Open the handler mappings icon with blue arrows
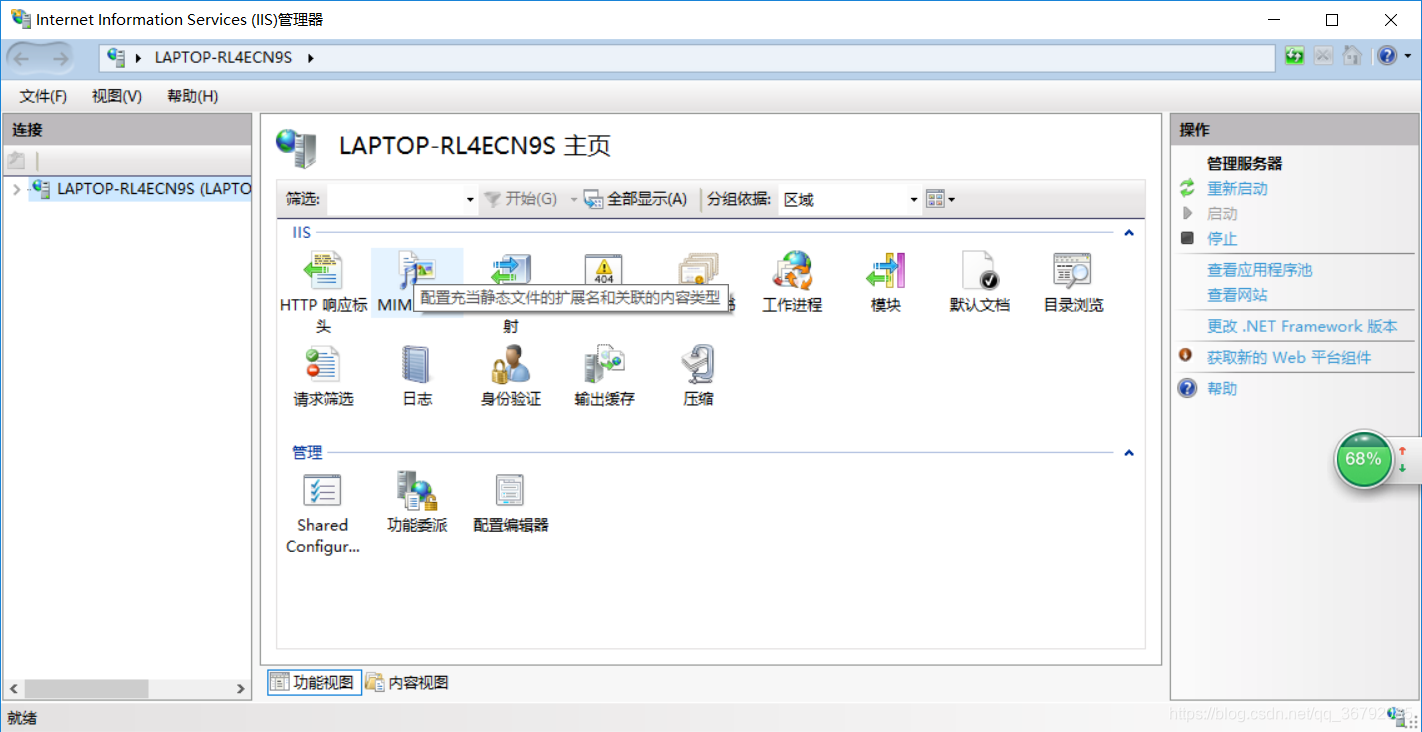The height and width of the screenshot is (732, 1422). click(511, 270)
